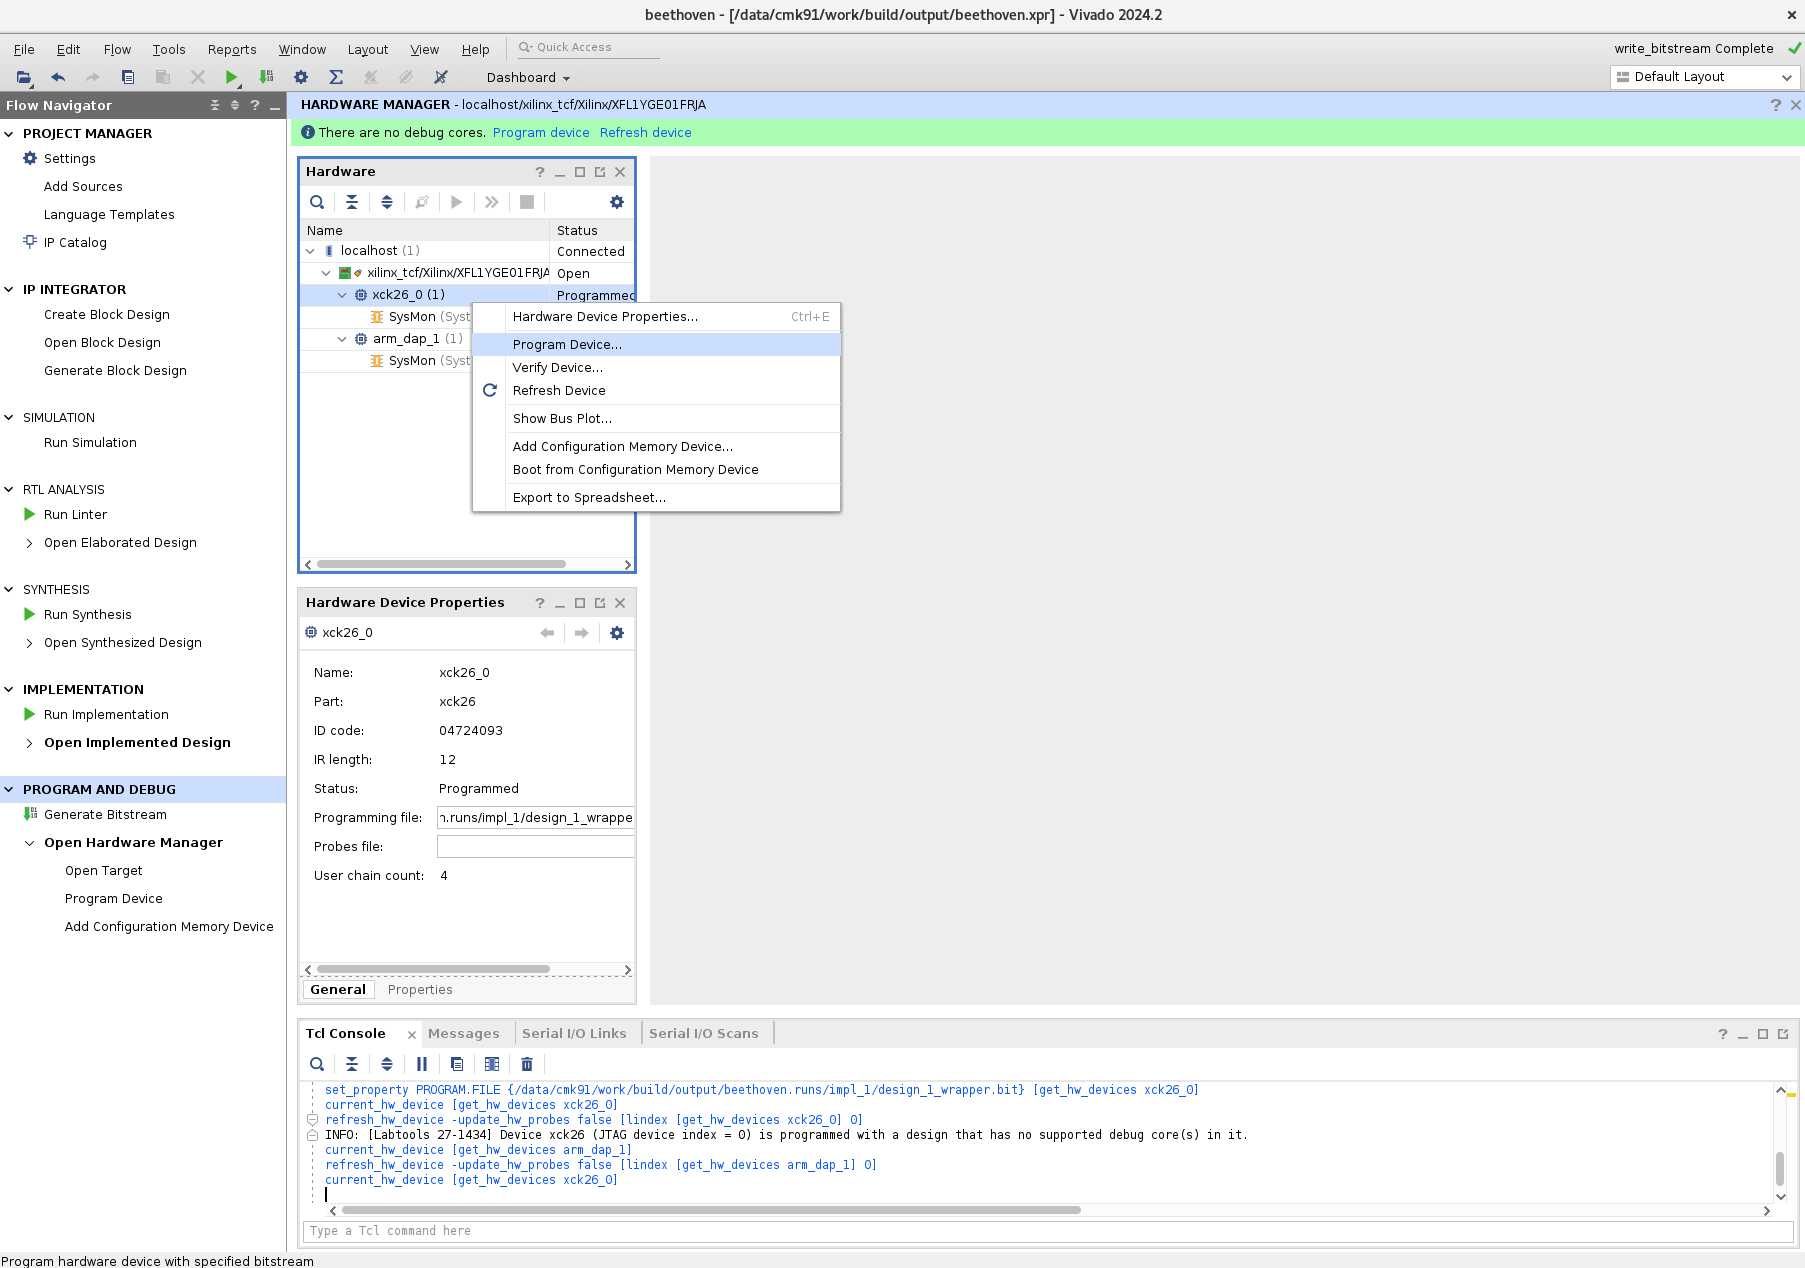The height and width of the screenshot is (1268, 1805).
Task: Go back in Hardware Device Properties
Action: (547, 633)
